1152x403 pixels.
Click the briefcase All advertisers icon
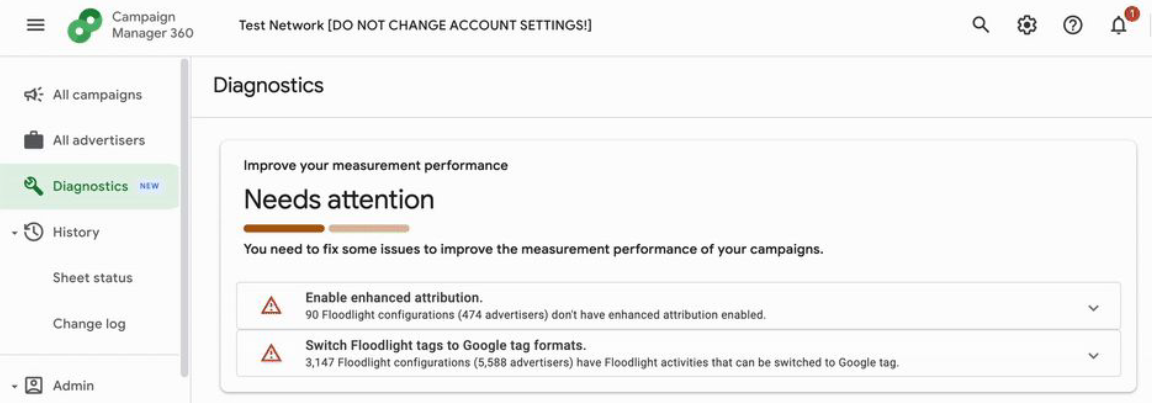[34, 140]
